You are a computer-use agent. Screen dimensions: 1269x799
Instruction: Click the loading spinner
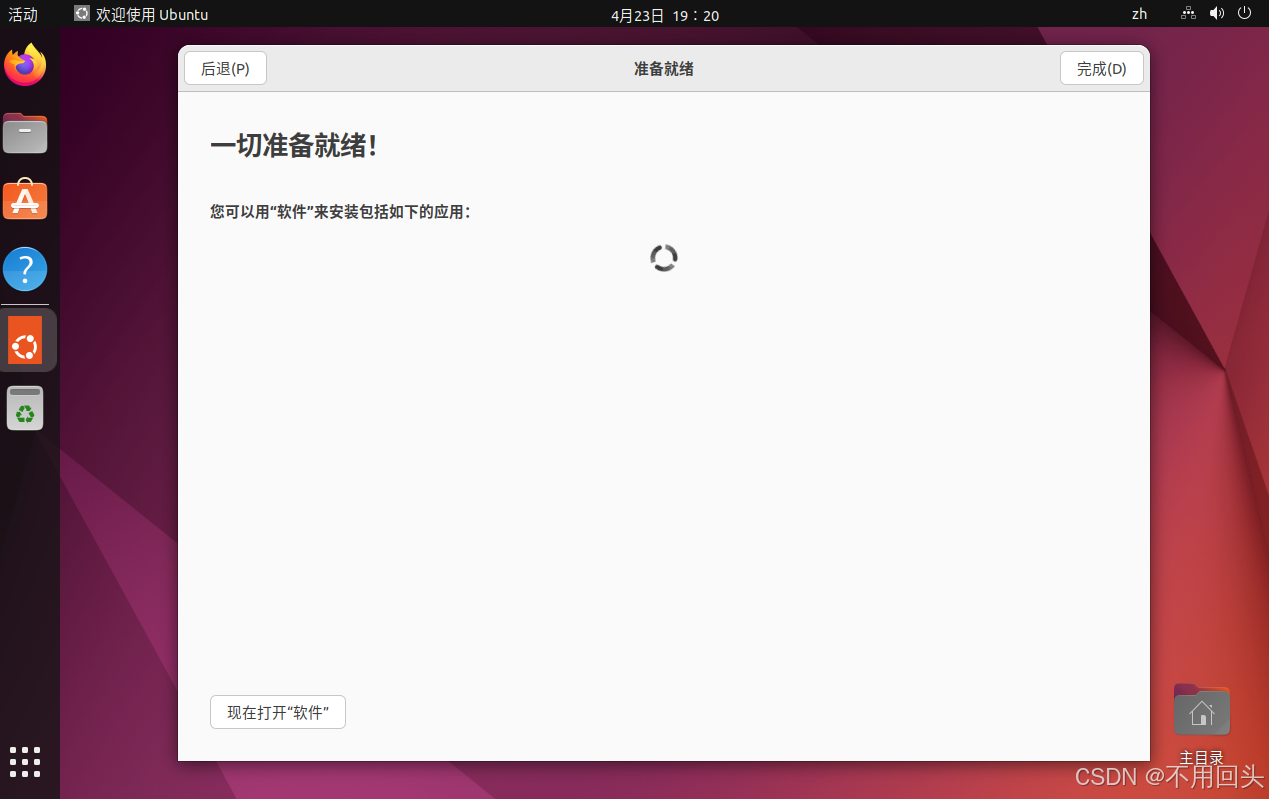(x=664, y=258)
